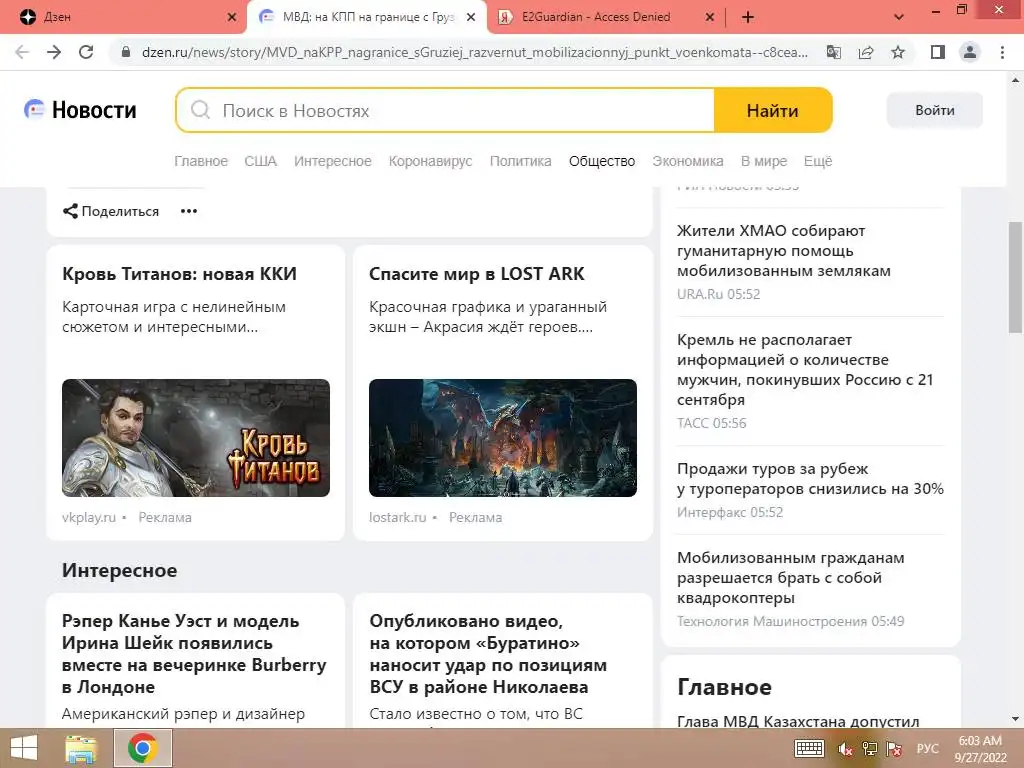Open the Спасите мир в LOST ARK ad title
Screen dimensions: 1024x768
(x=477, y=274)
